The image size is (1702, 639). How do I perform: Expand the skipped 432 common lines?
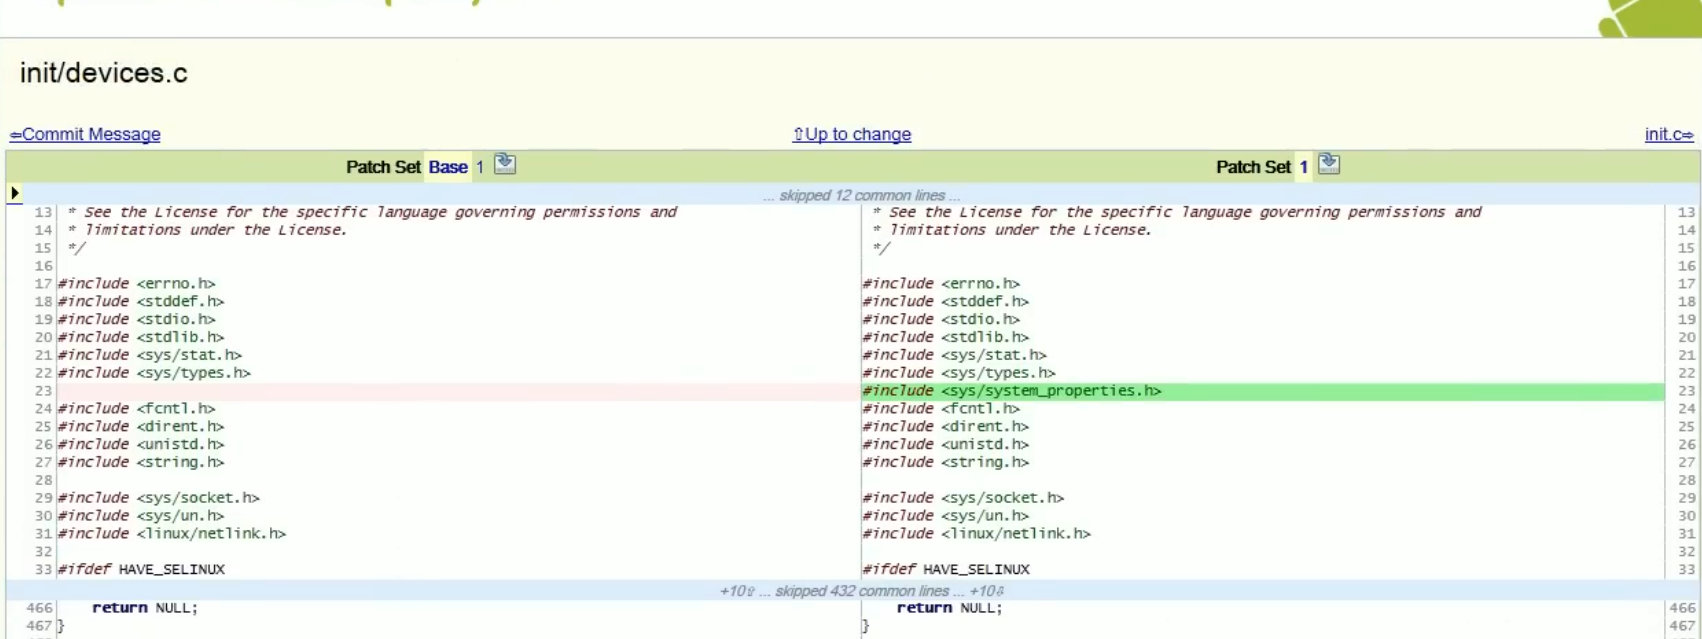point(862,591)
